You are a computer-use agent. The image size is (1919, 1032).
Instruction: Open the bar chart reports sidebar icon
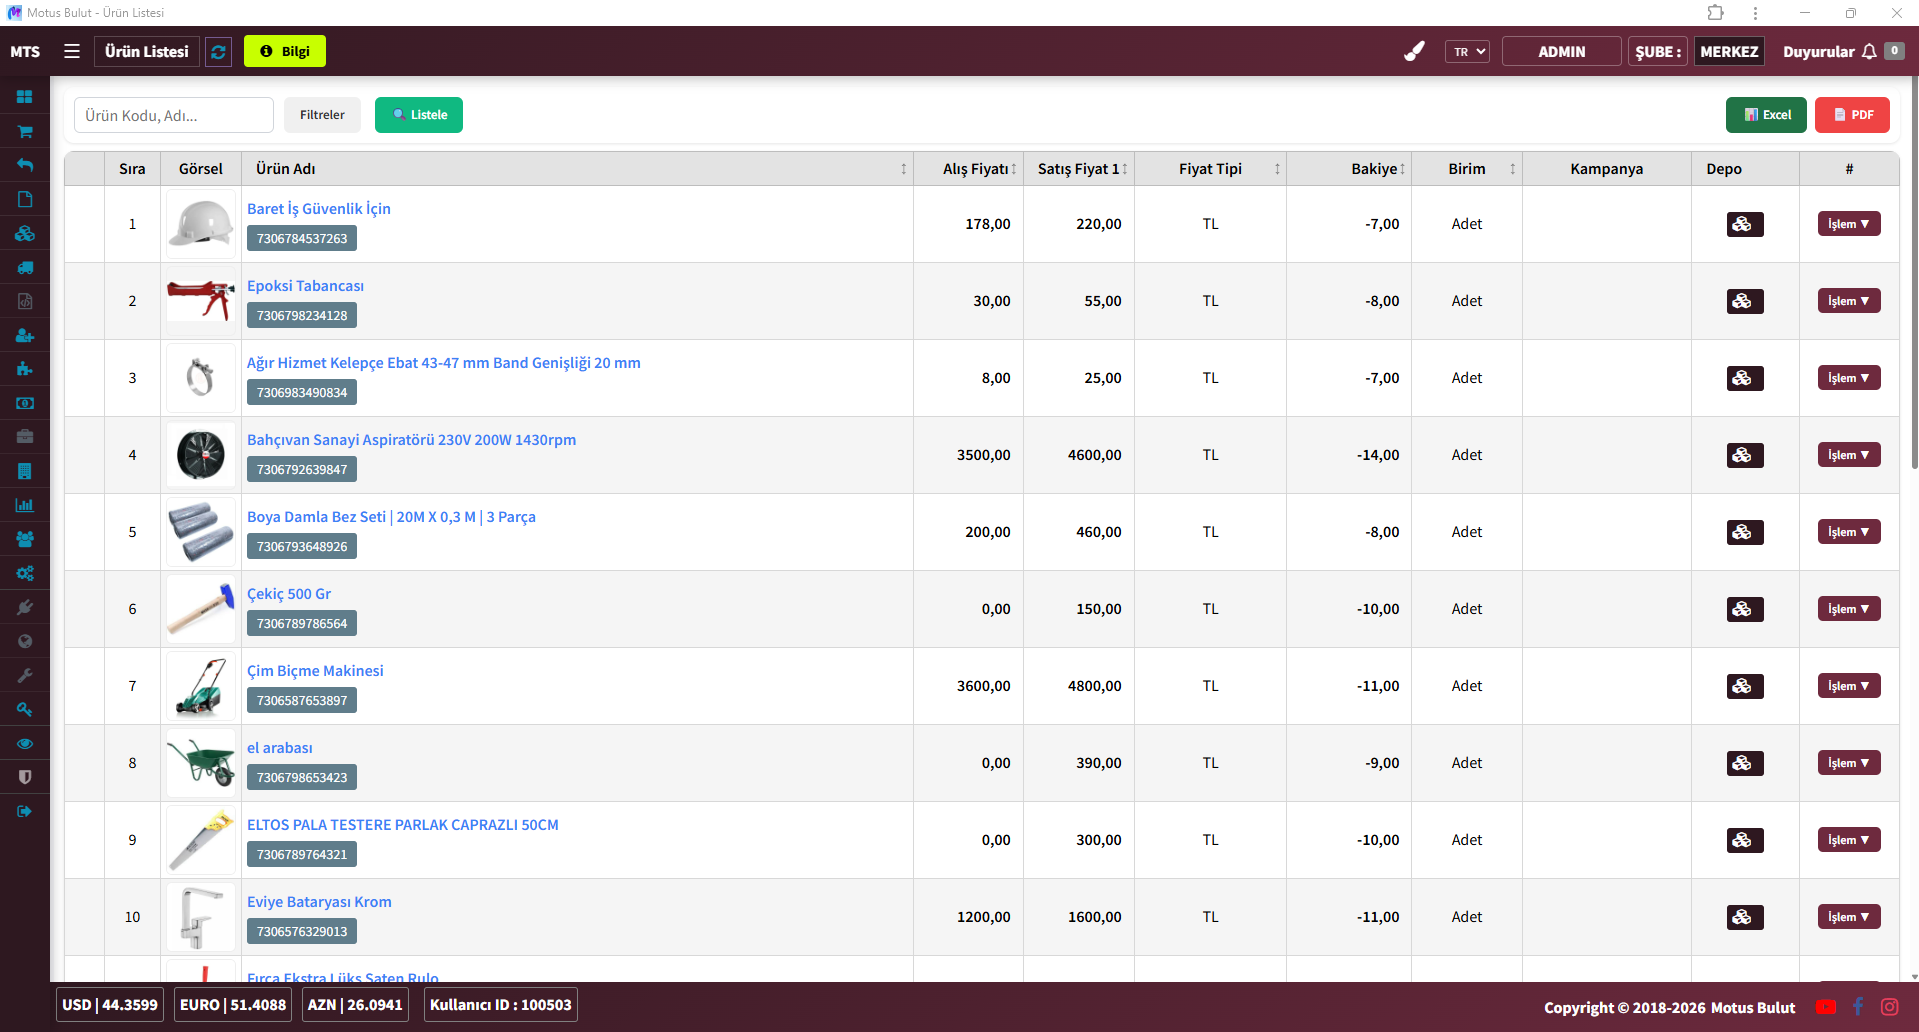pos(25,505)
